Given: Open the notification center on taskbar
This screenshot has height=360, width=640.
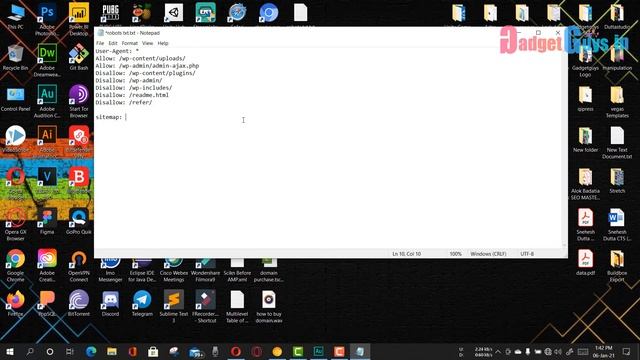Looking at the screenshot, I should point(627,351).
